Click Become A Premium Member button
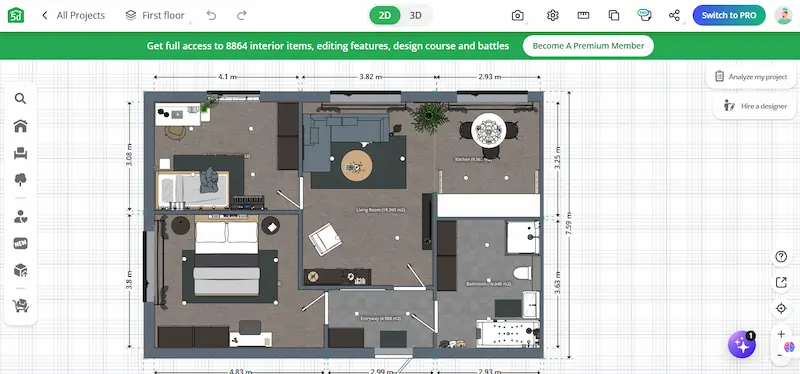 point(588,46)
